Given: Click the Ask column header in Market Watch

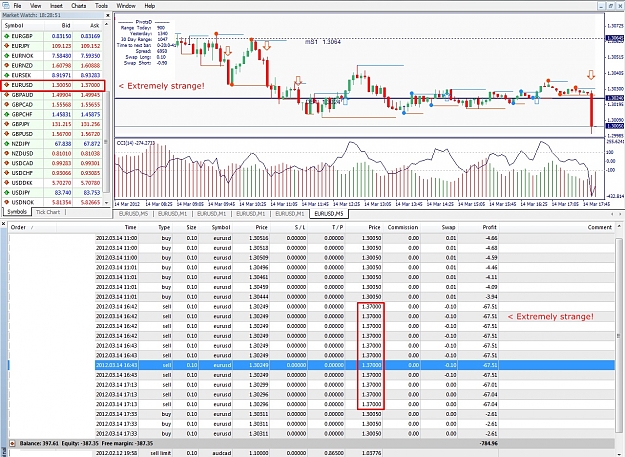Looking at the screenshot, I should point(94,25).
